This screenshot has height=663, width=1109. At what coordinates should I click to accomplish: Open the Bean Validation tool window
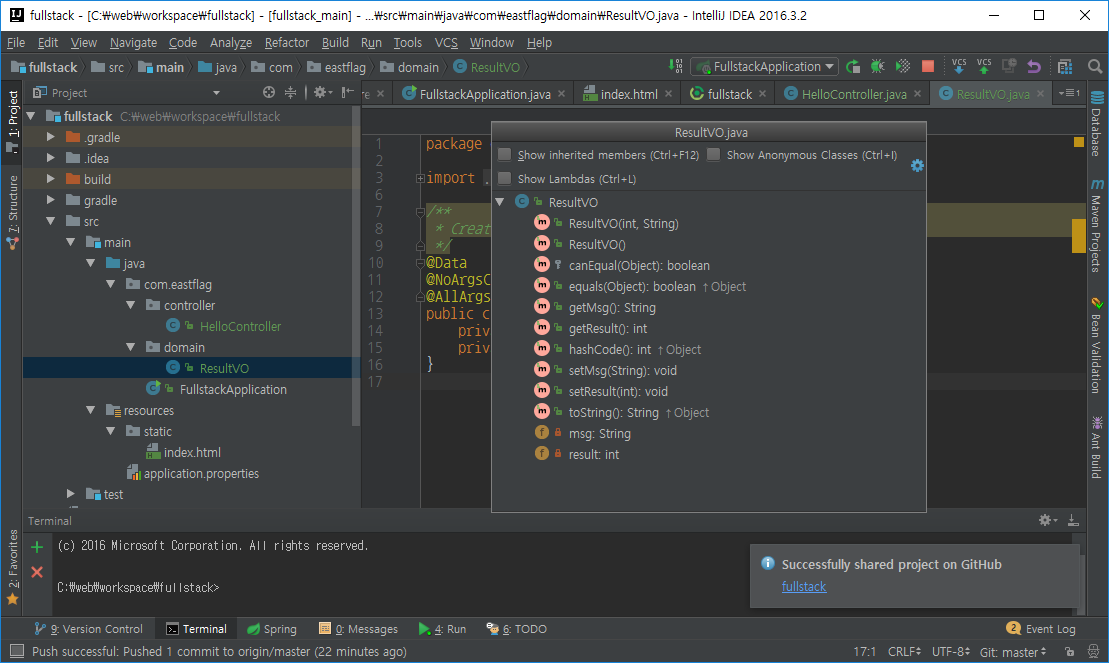pyautogui.click(x=1097, y=345)
